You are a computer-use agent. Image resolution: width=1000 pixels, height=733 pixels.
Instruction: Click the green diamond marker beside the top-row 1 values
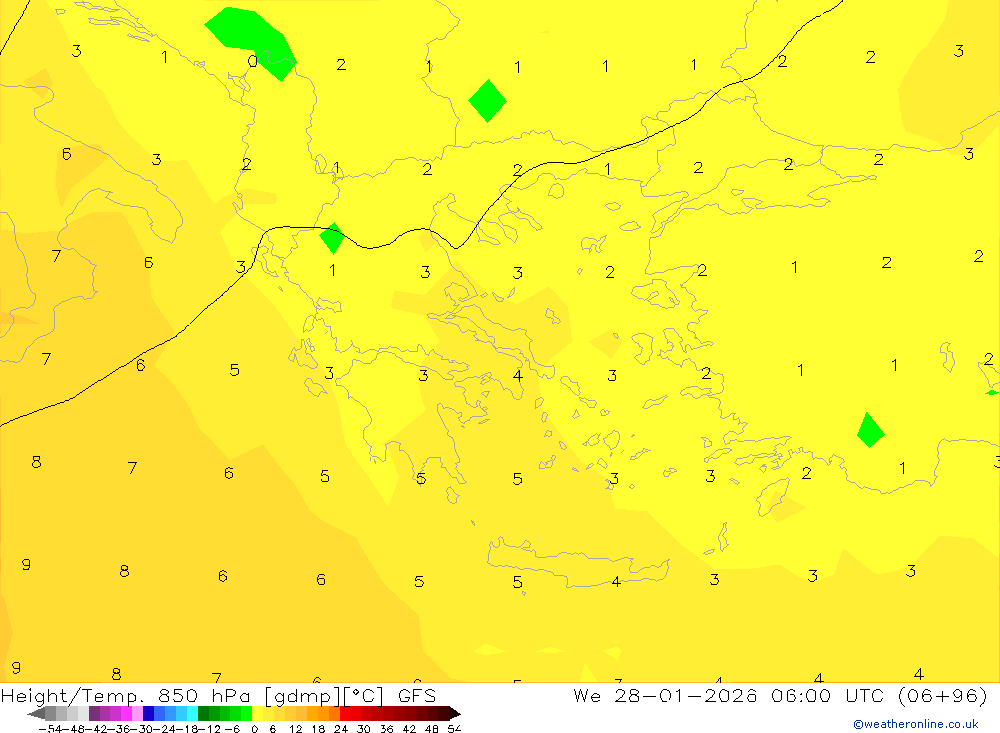point(487,101)
